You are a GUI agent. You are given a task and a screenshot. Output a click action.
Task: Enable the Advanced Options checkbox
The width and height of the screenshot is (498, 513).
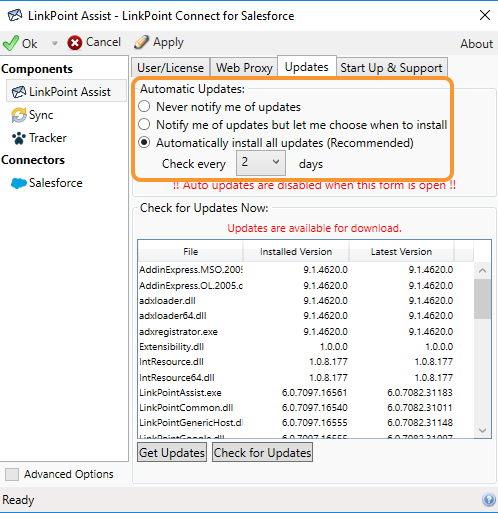pyautogui.click(x=12, y=474)
